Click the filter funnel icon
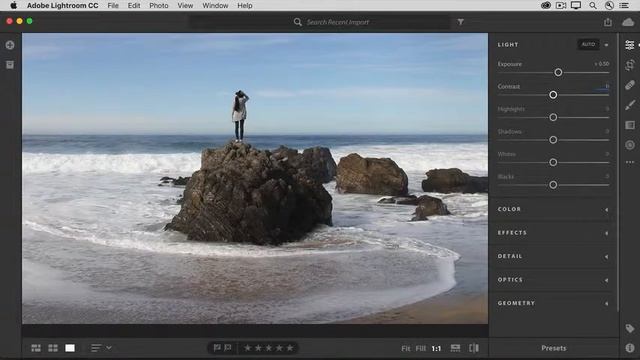Image resolution: width=640 pixels, height=360 pixels. pos(460,22)
